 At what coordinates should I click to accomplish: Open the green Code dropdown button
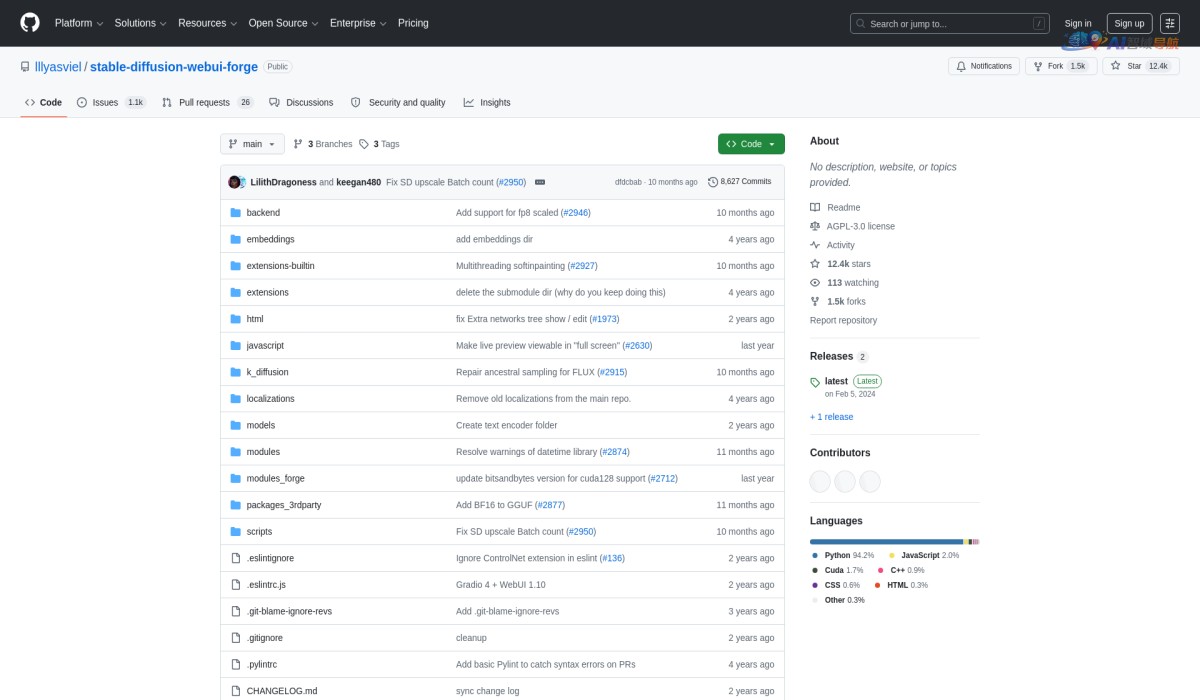750,144
